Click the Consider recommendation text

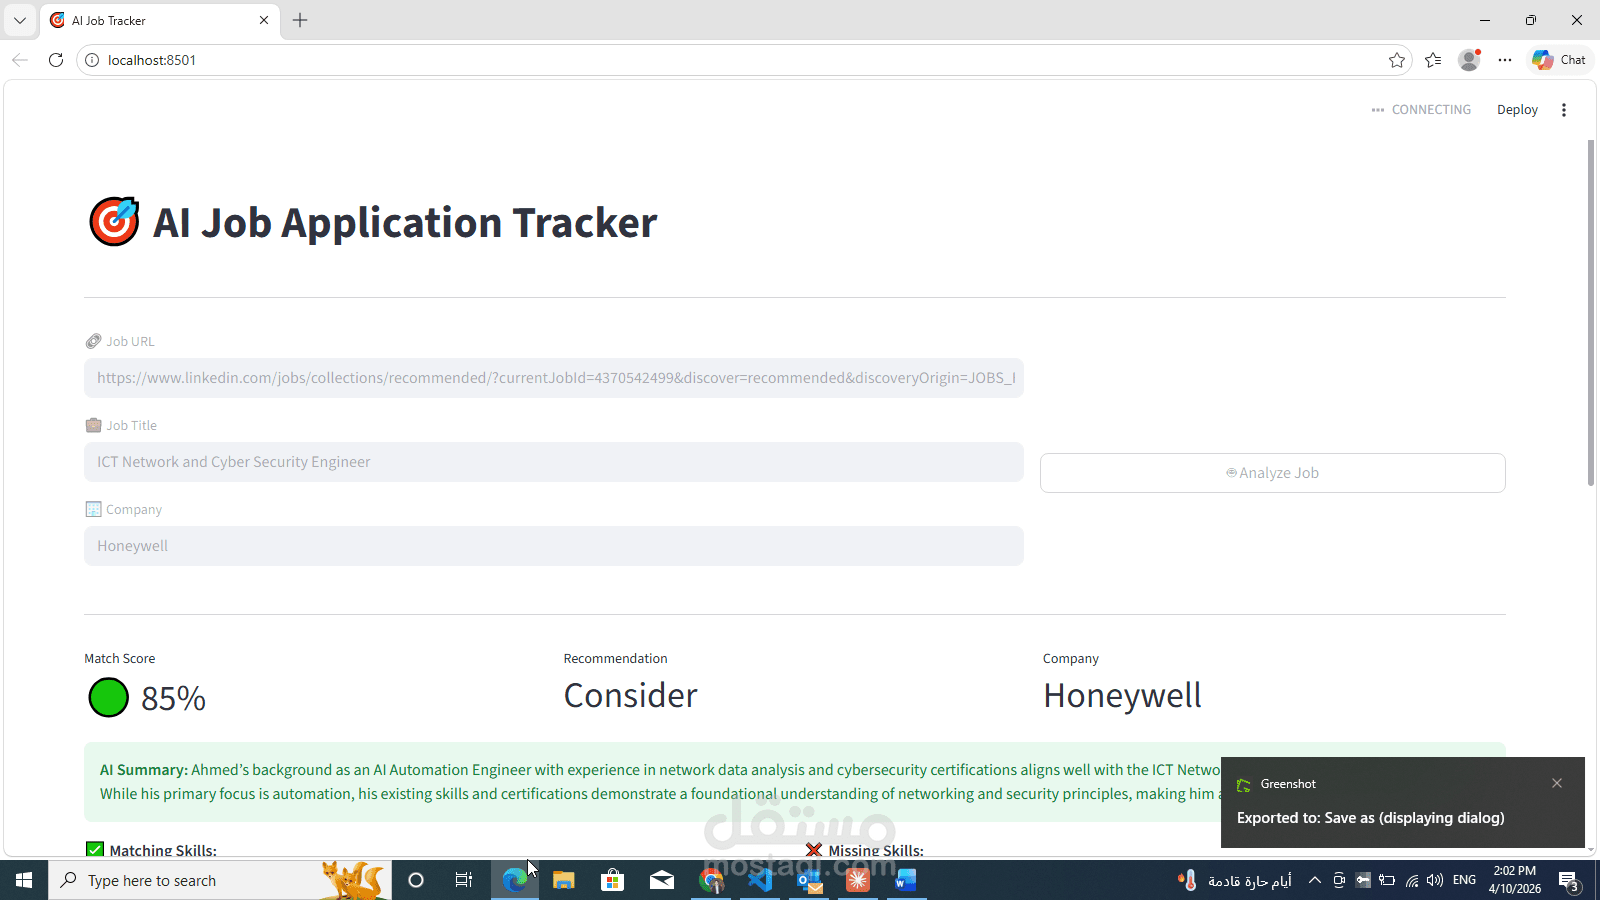pos(631,695)
